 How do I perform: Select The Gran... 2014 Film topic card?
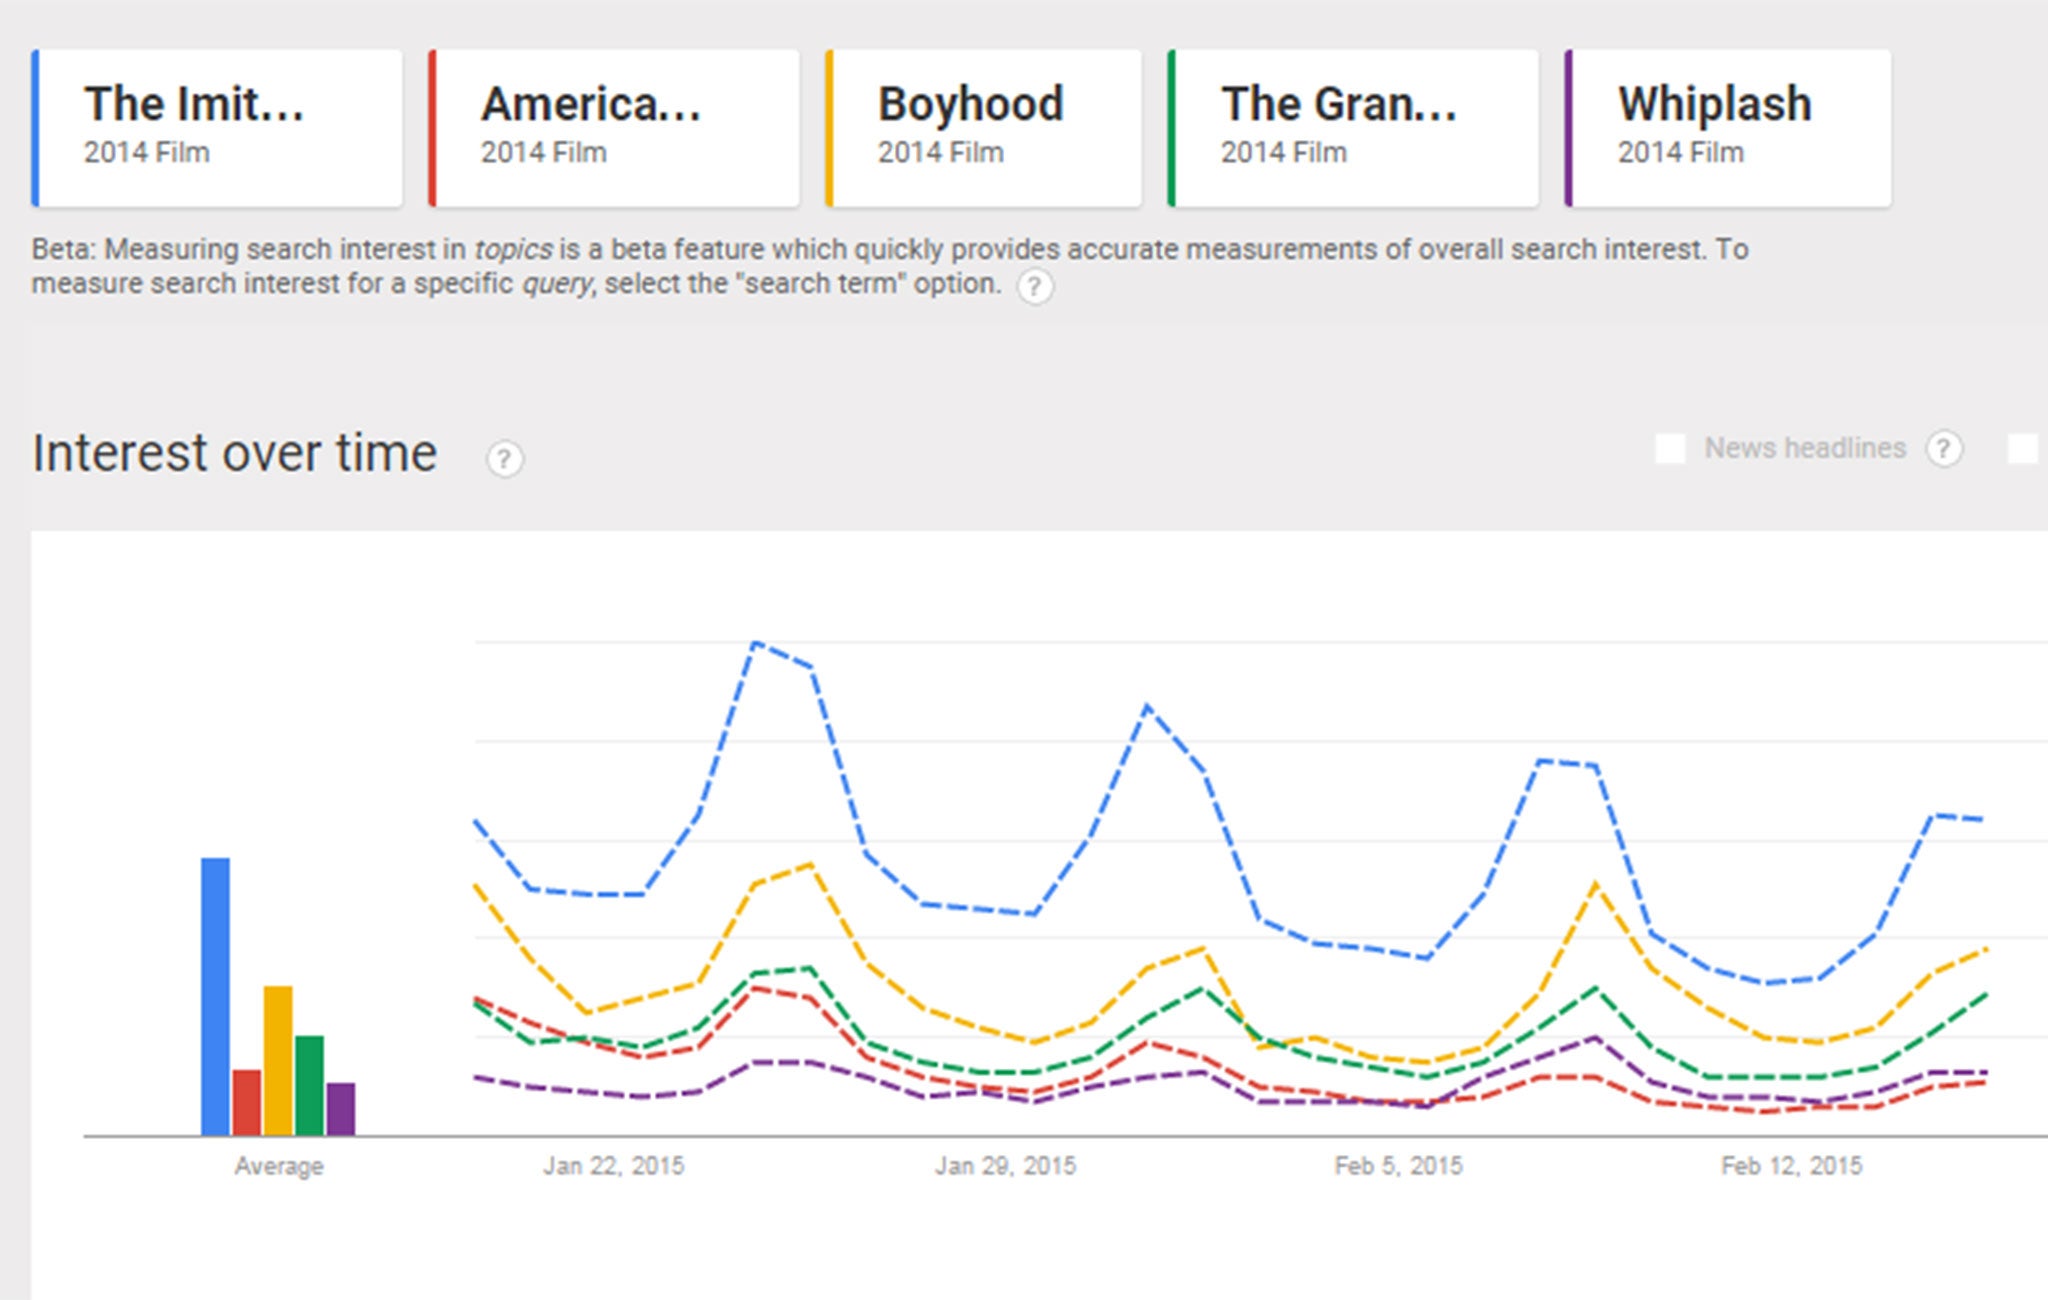1353,128
